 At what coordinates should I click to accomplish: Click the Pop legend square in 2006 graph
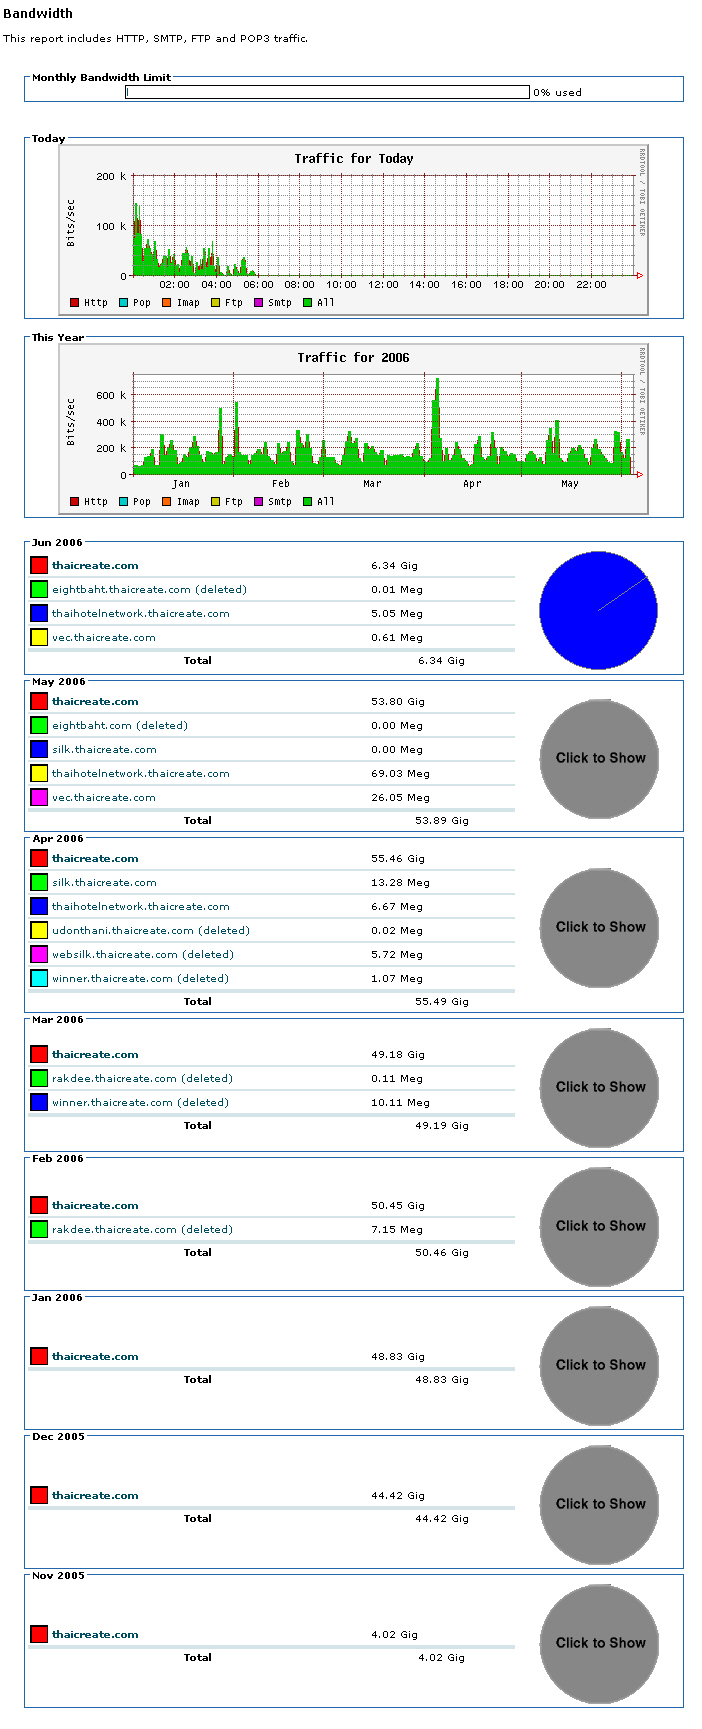(123, 501)
